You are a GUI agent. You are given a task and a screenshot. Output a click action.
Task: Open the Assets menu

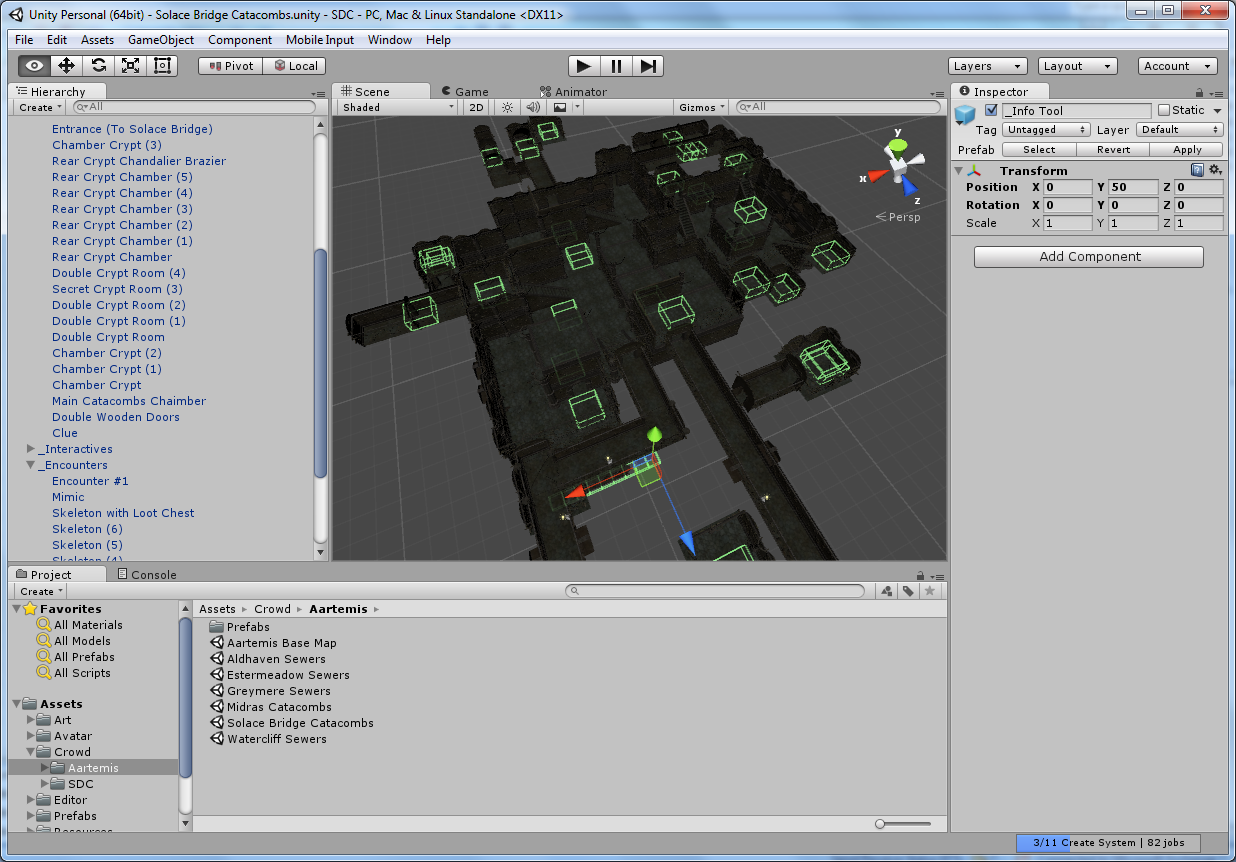click(97, 40)
